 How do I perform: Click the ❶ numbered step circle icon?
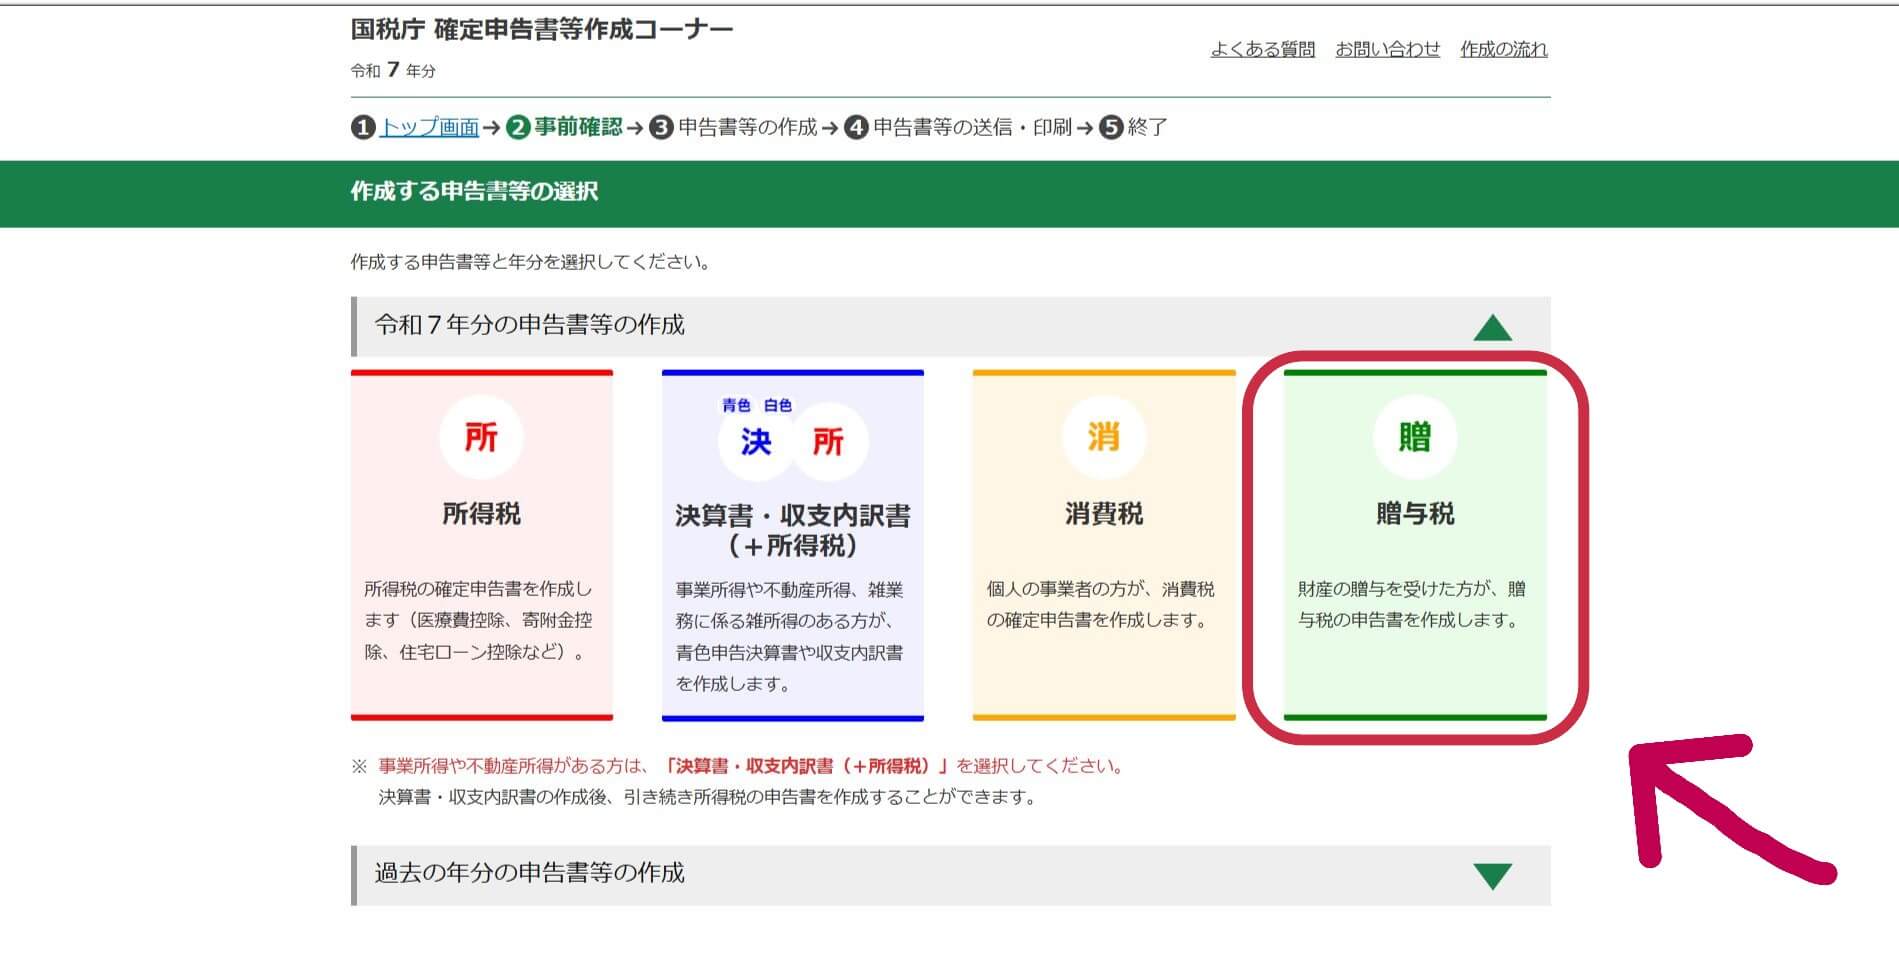360,127
